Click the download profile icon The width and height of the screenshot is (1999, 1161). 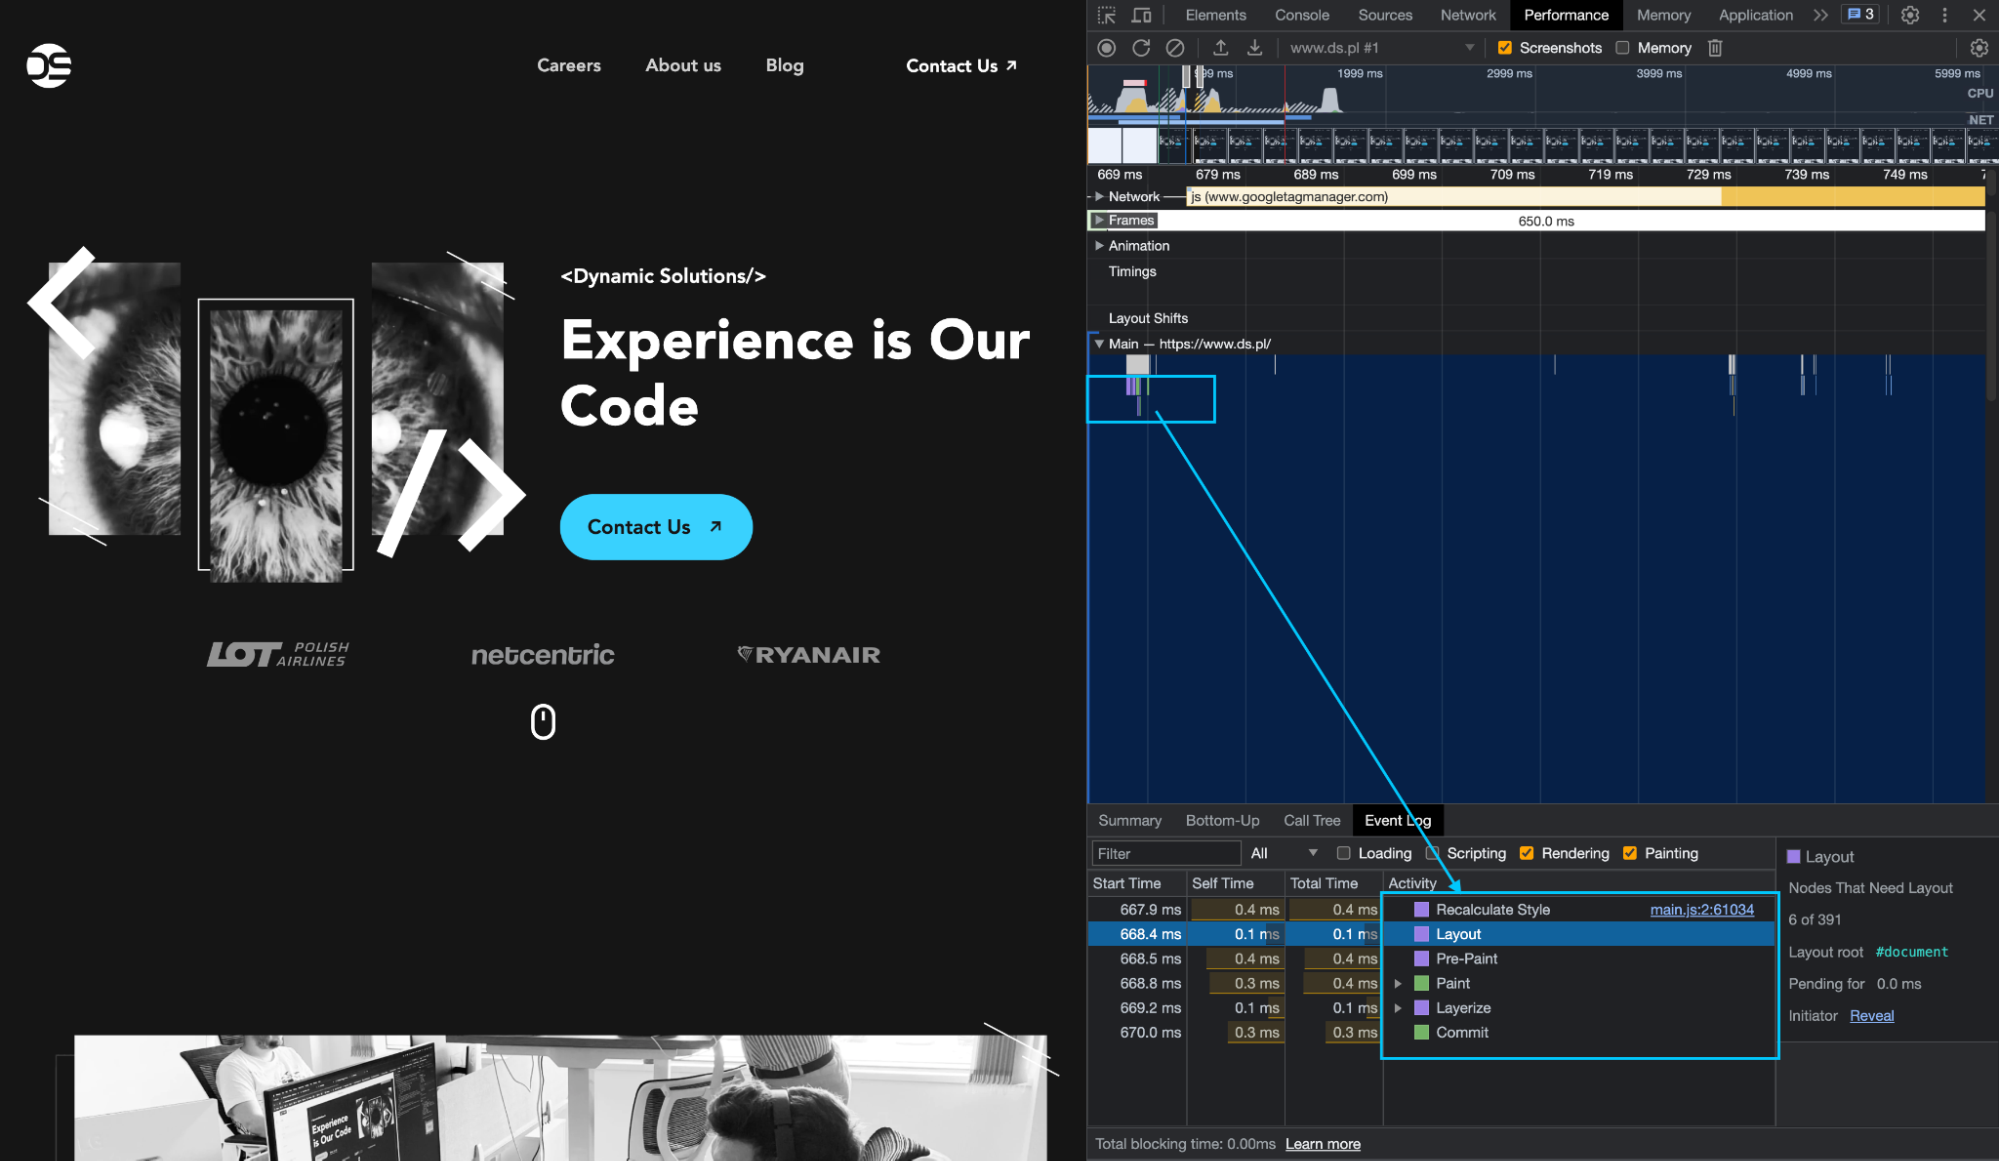pyautogui.click(x=1254, y=48)
